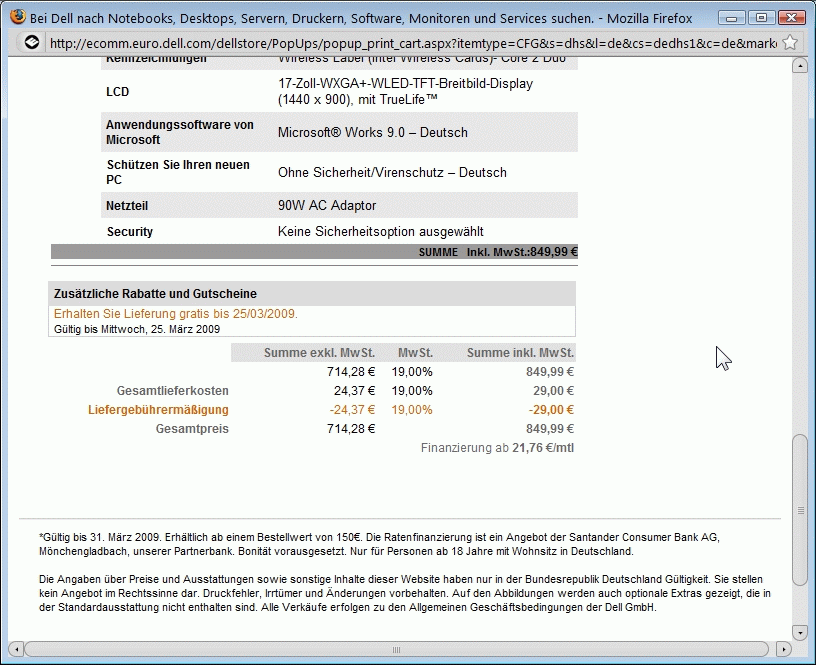This screenshot has width=816, height=665.
Task: Click the horizontal scrollbar right arrow
Action: tap(783, 649)
